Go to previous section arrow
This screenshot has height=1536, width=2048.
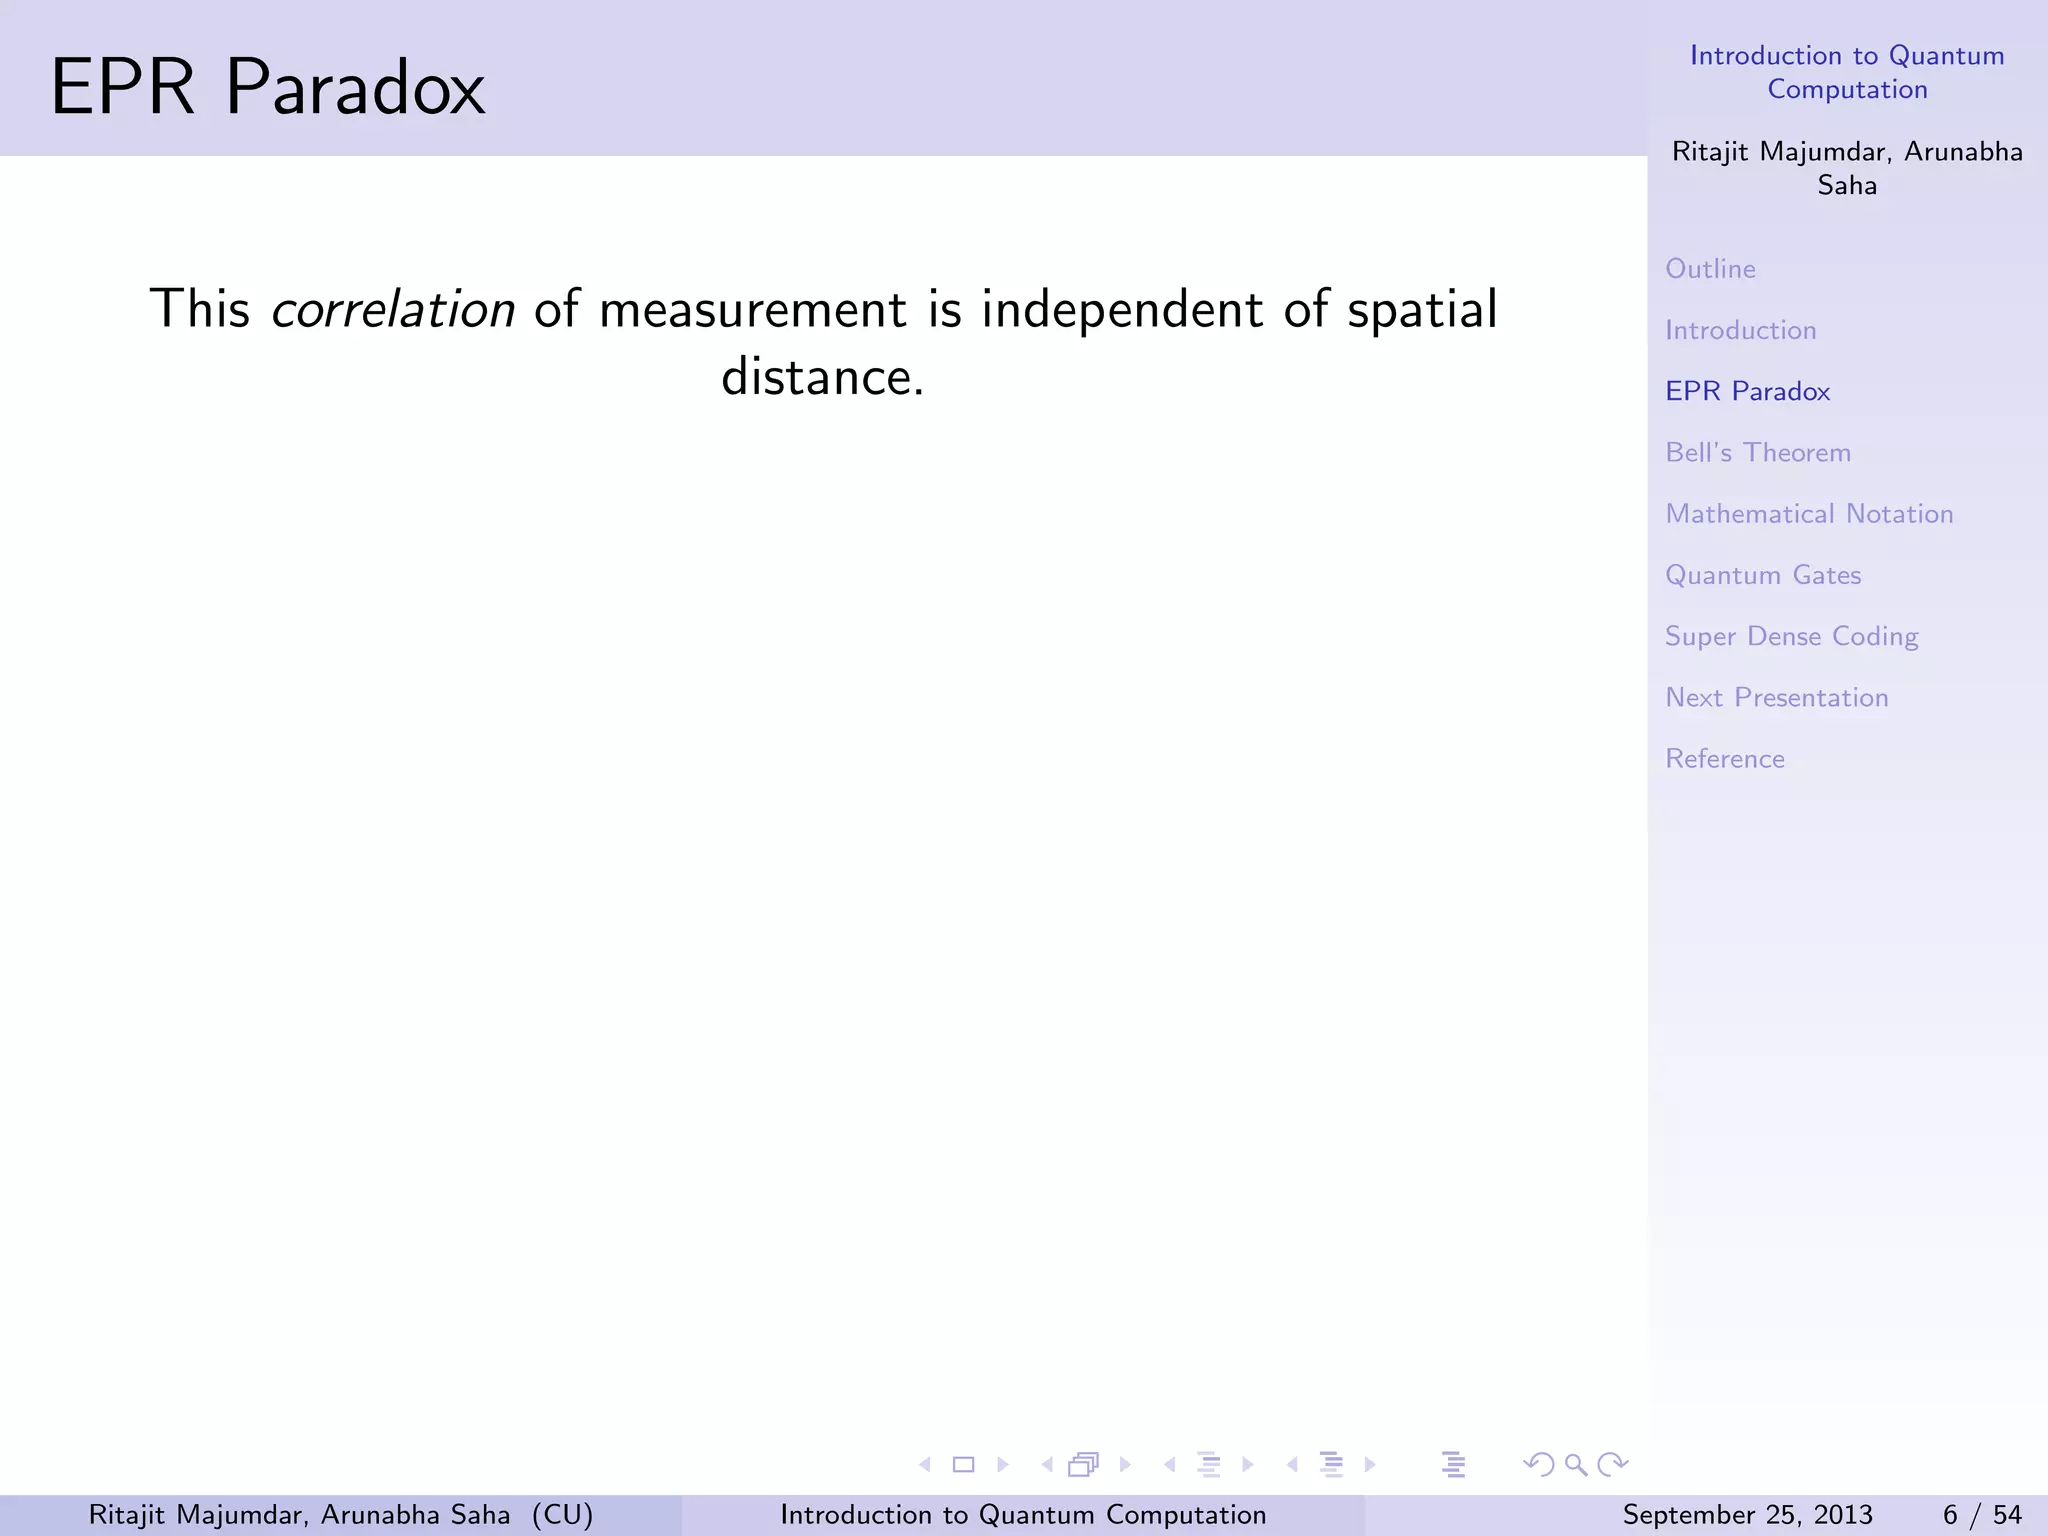coord(1292,1464)
